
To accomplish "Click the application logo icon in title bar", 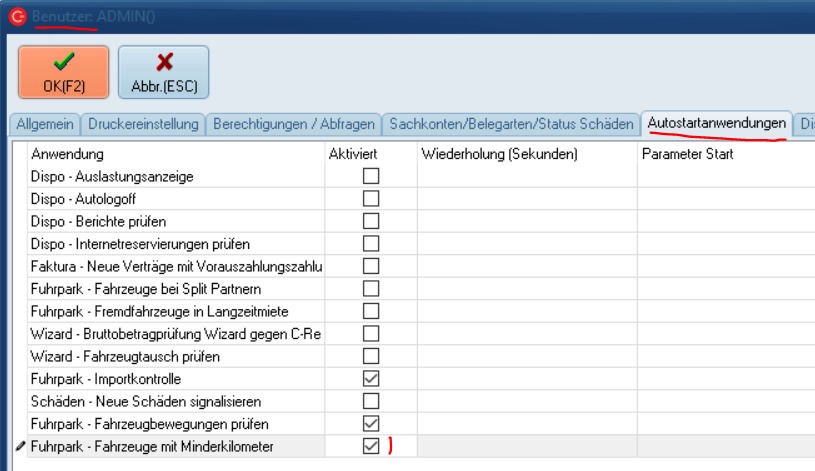I will coord(16,17).
